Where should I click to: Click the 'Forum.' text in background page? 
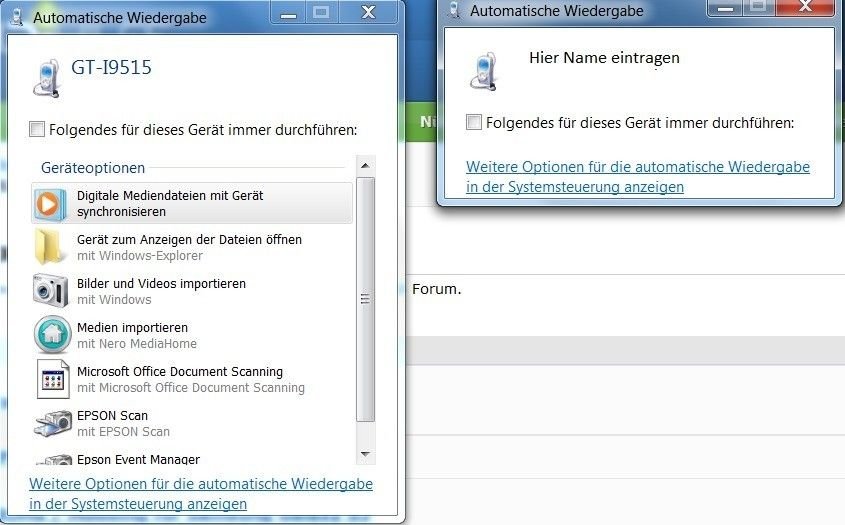click(437, 289)
